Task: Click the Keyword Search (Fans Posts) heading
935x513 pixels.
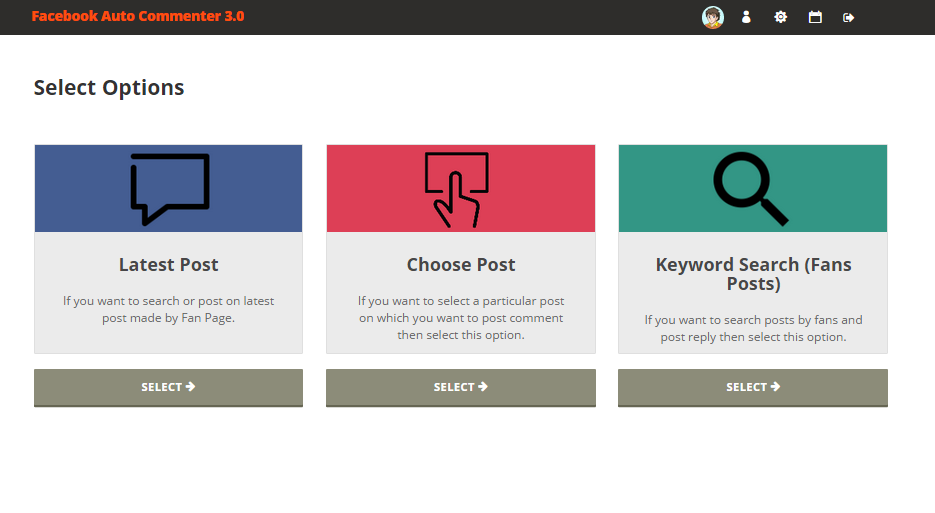Action: 753,274
